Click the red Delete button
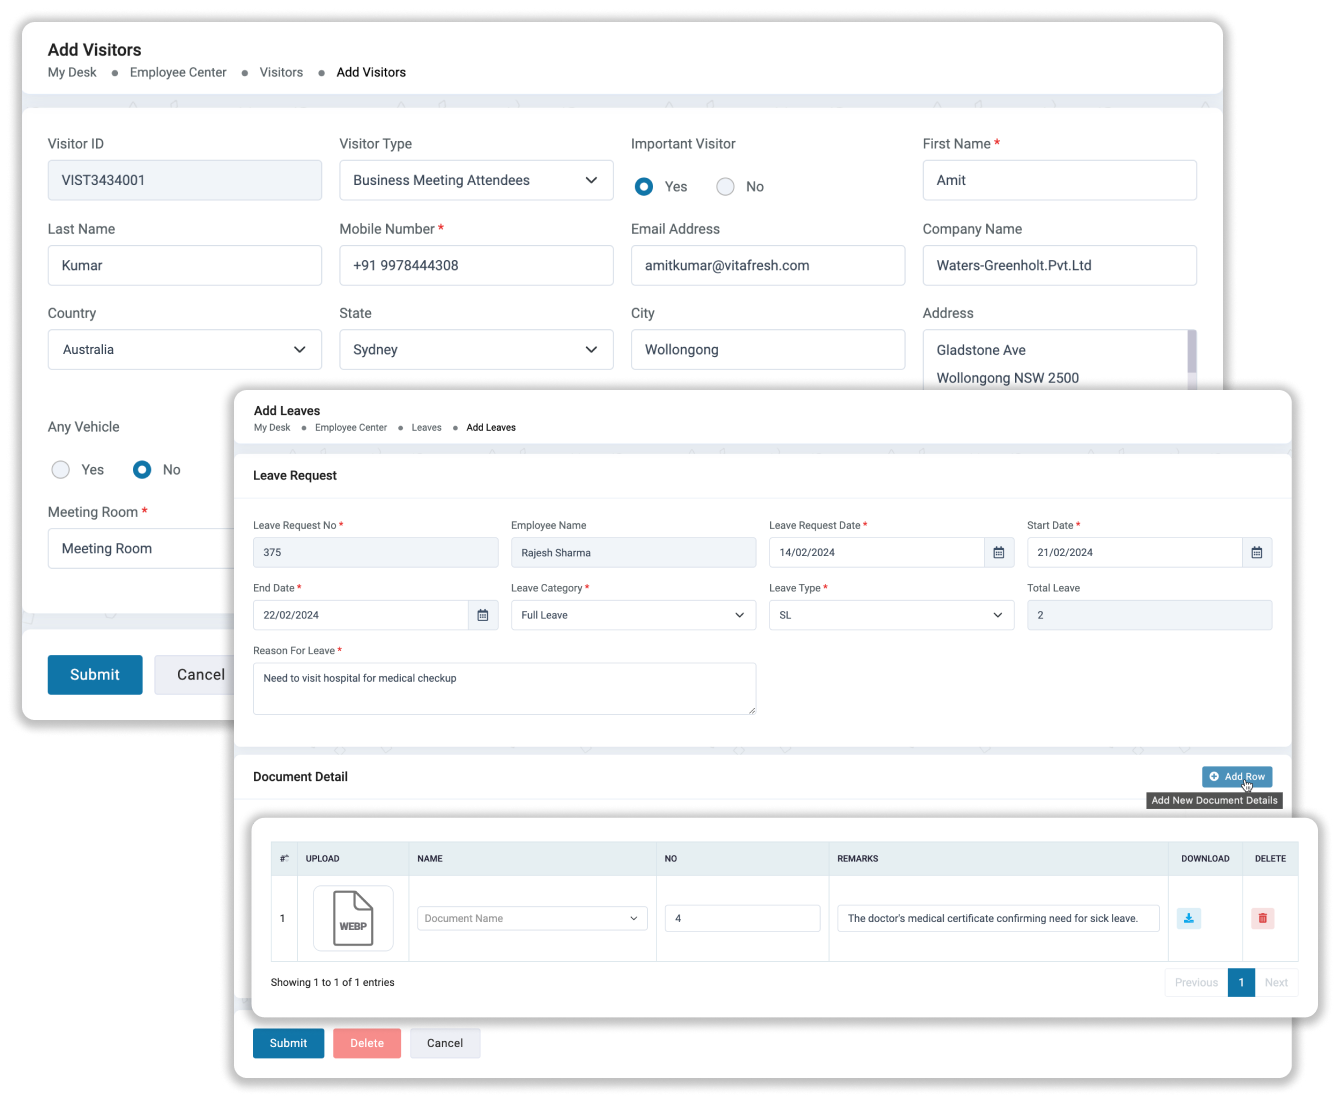1340x1100 pixels. pyautogui.click(x=367, y=1043)
